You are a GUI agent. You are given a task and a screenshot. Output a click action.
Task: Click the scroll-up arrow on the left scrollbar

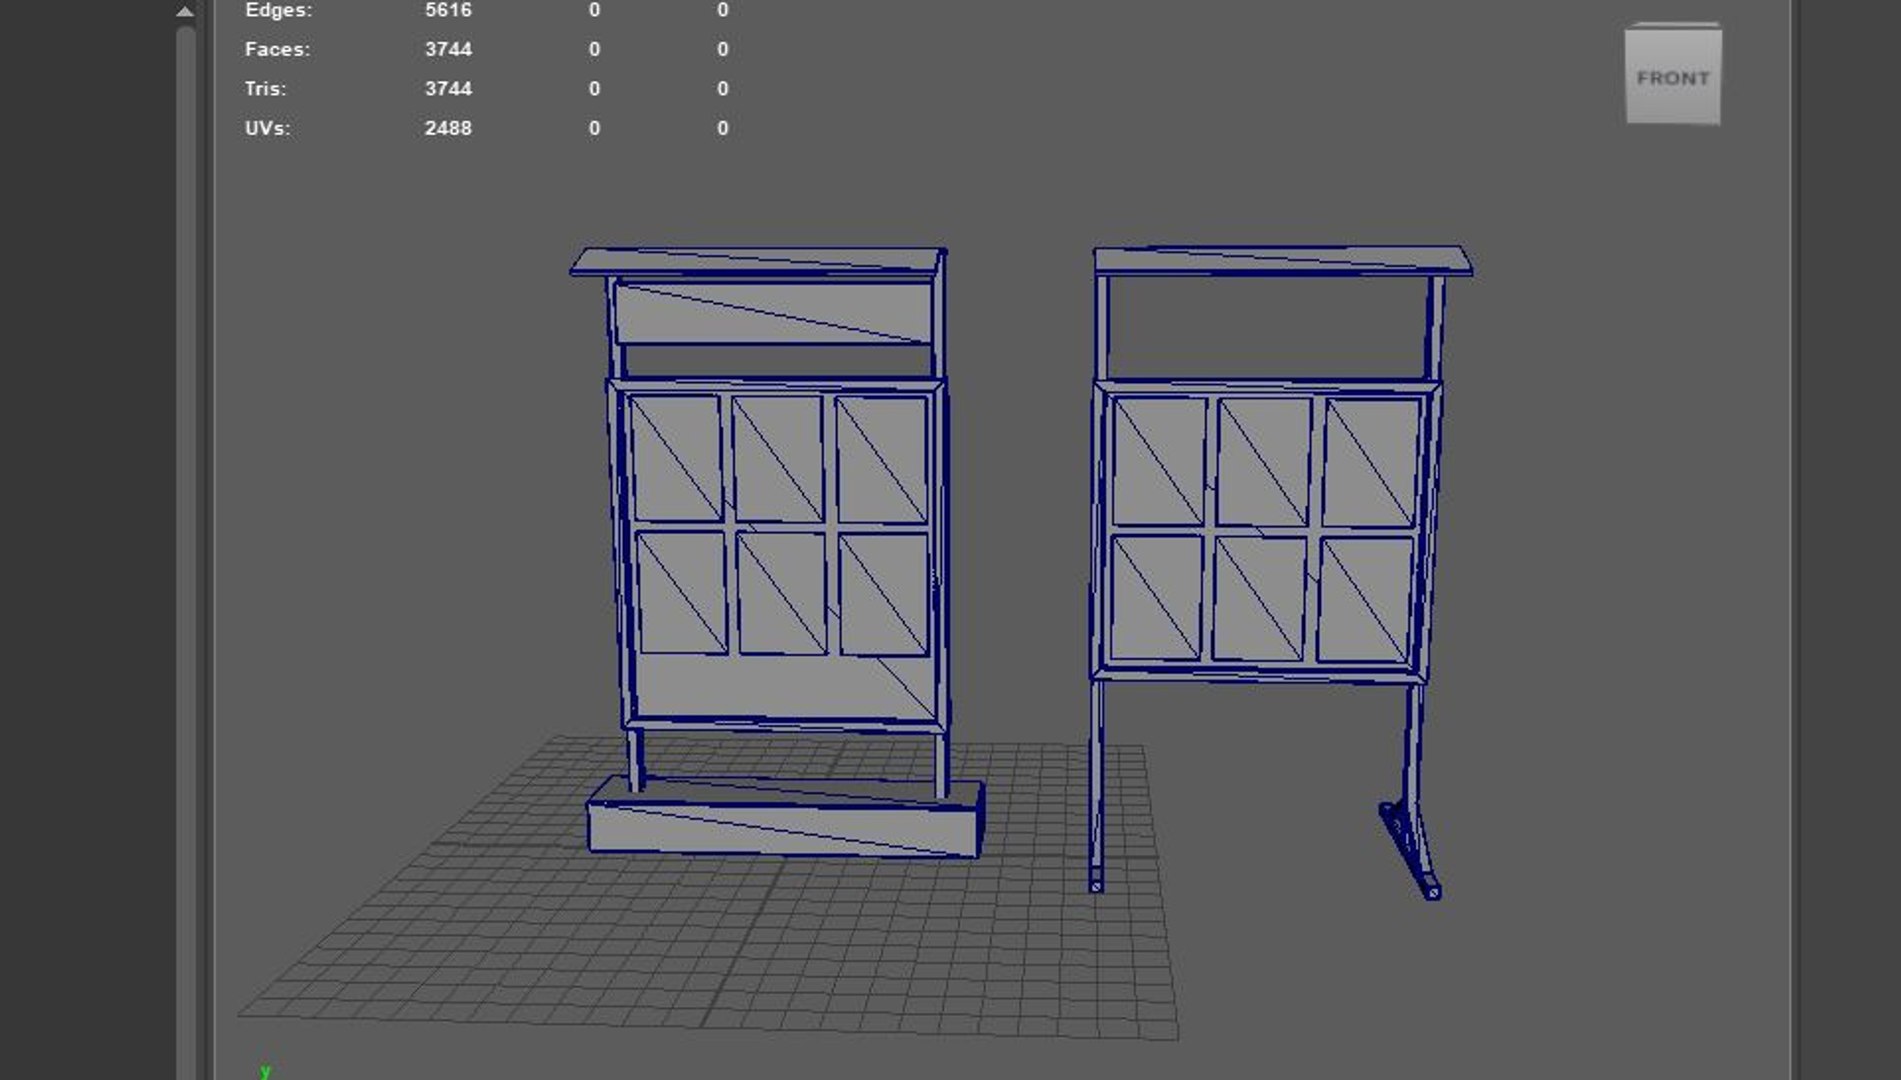tap(185, 12)
